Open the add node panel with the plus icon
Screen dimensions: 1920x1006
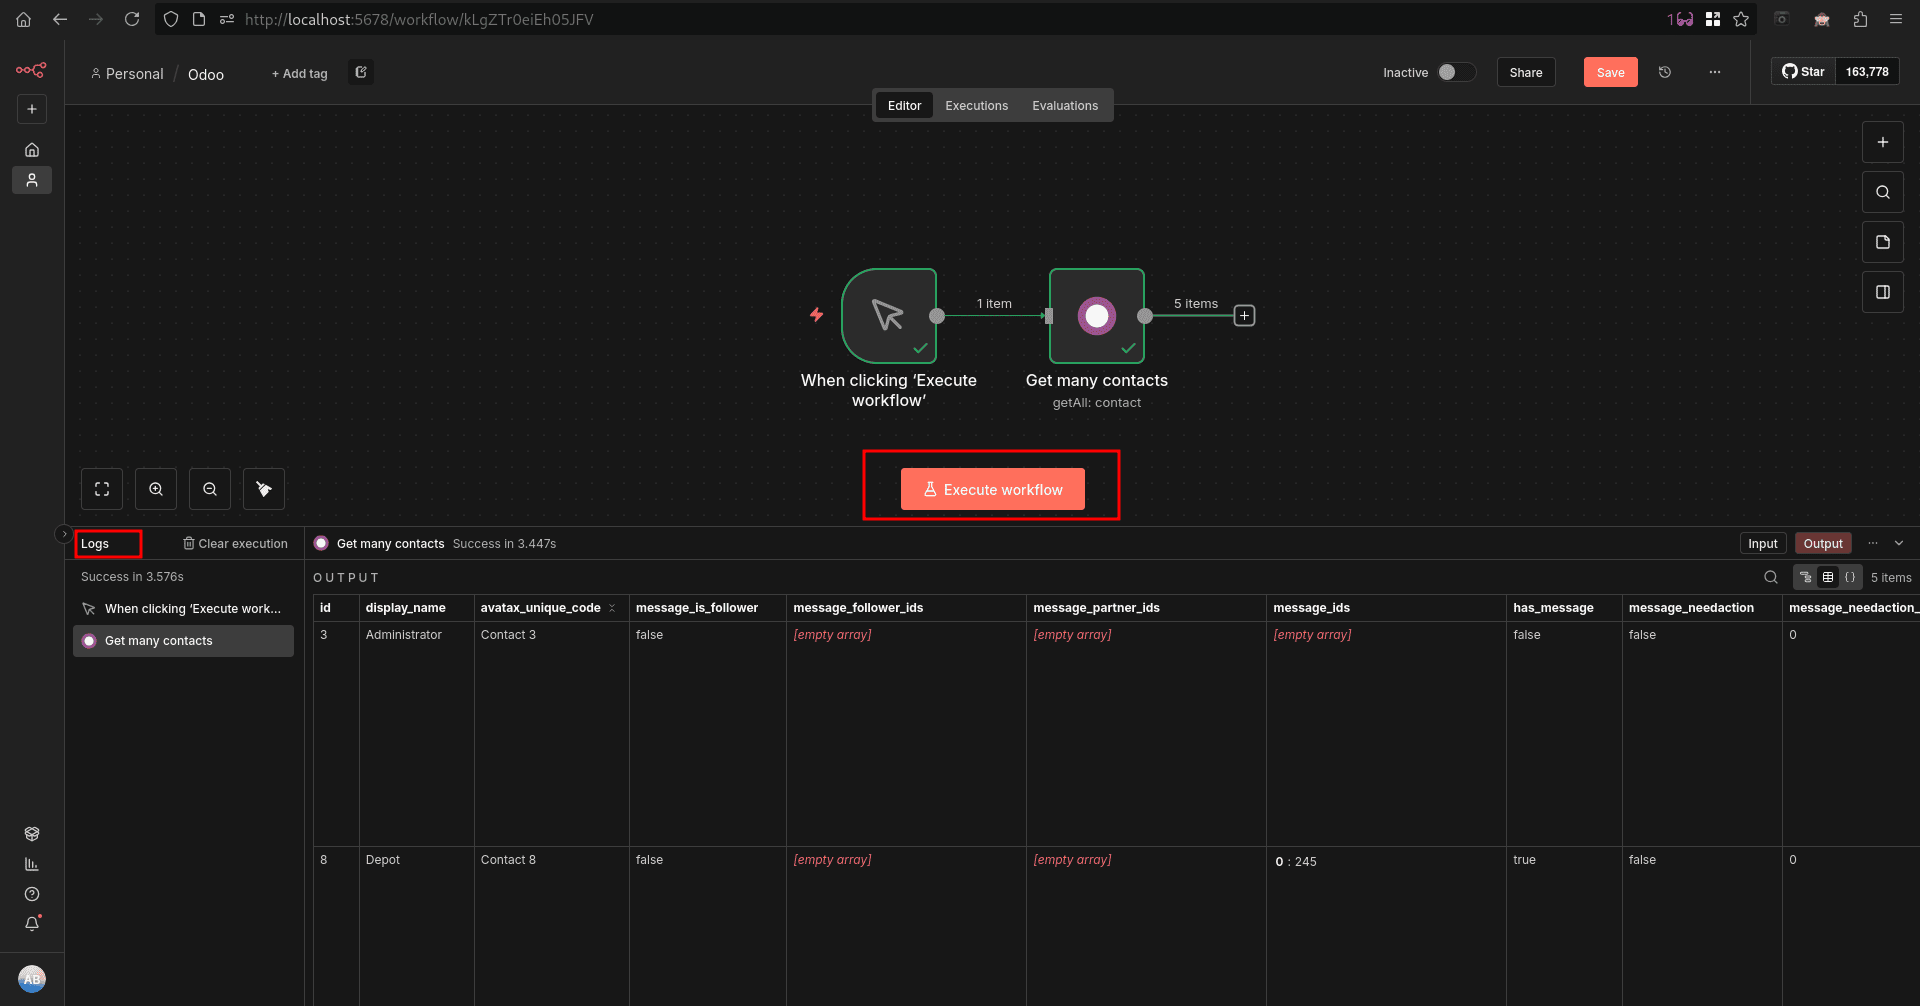(x=1883, y=142)
